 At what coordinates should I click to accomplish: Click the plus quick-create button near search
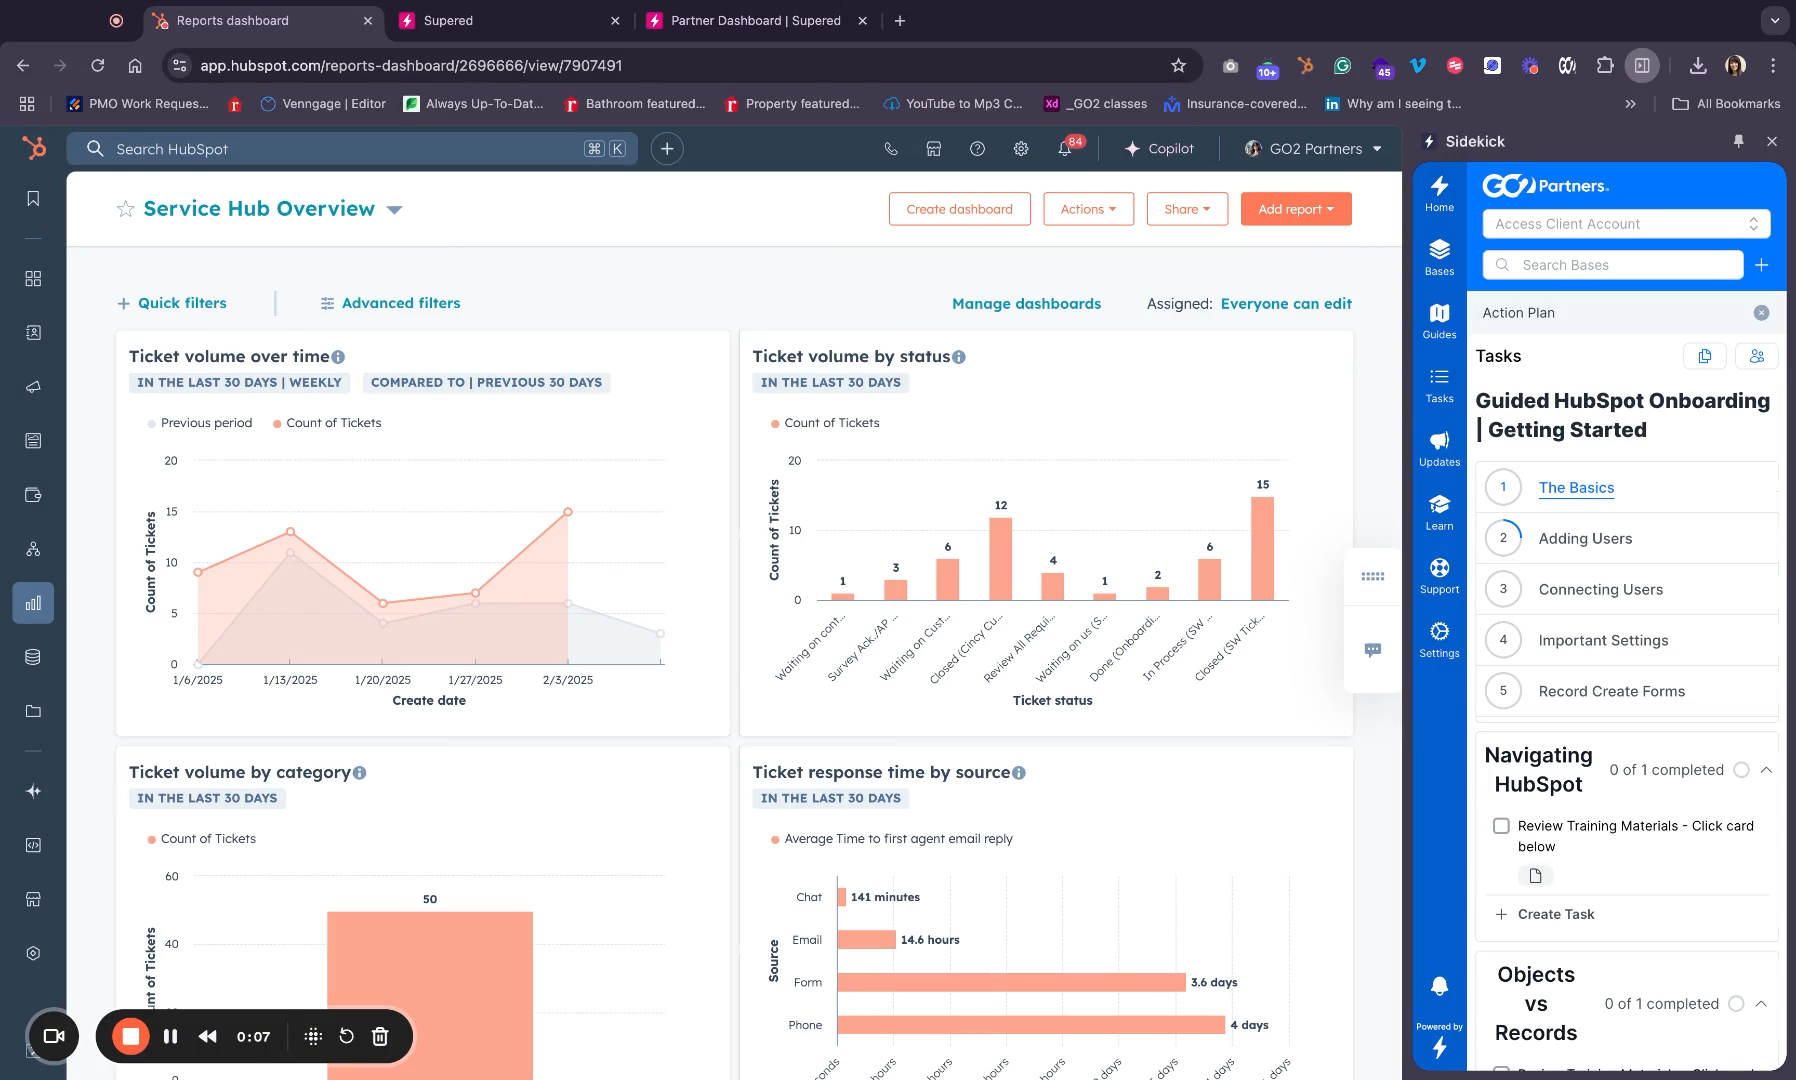pos(667,149)
